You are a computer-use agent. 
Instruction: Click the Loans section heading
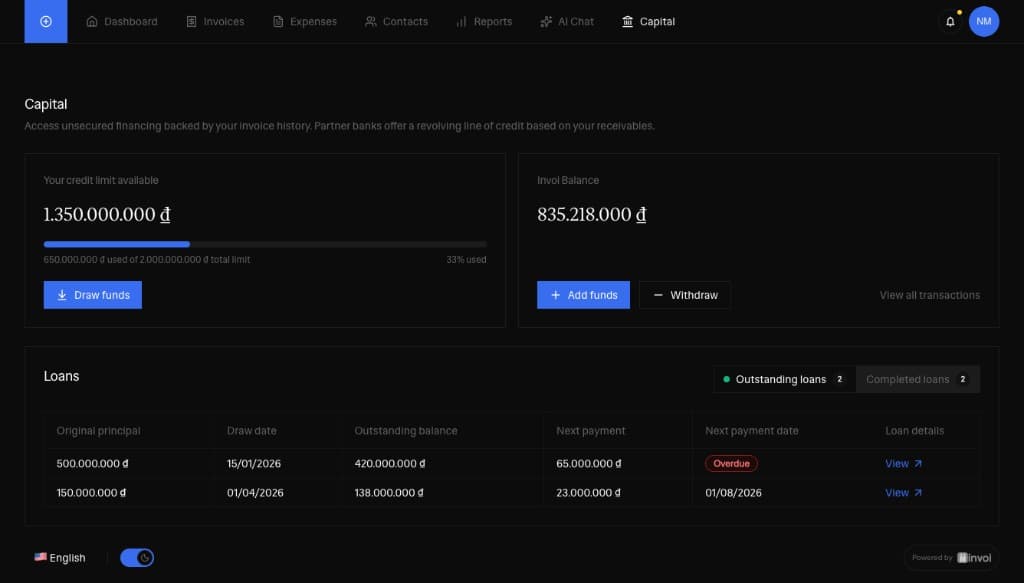tap(61, 376)
